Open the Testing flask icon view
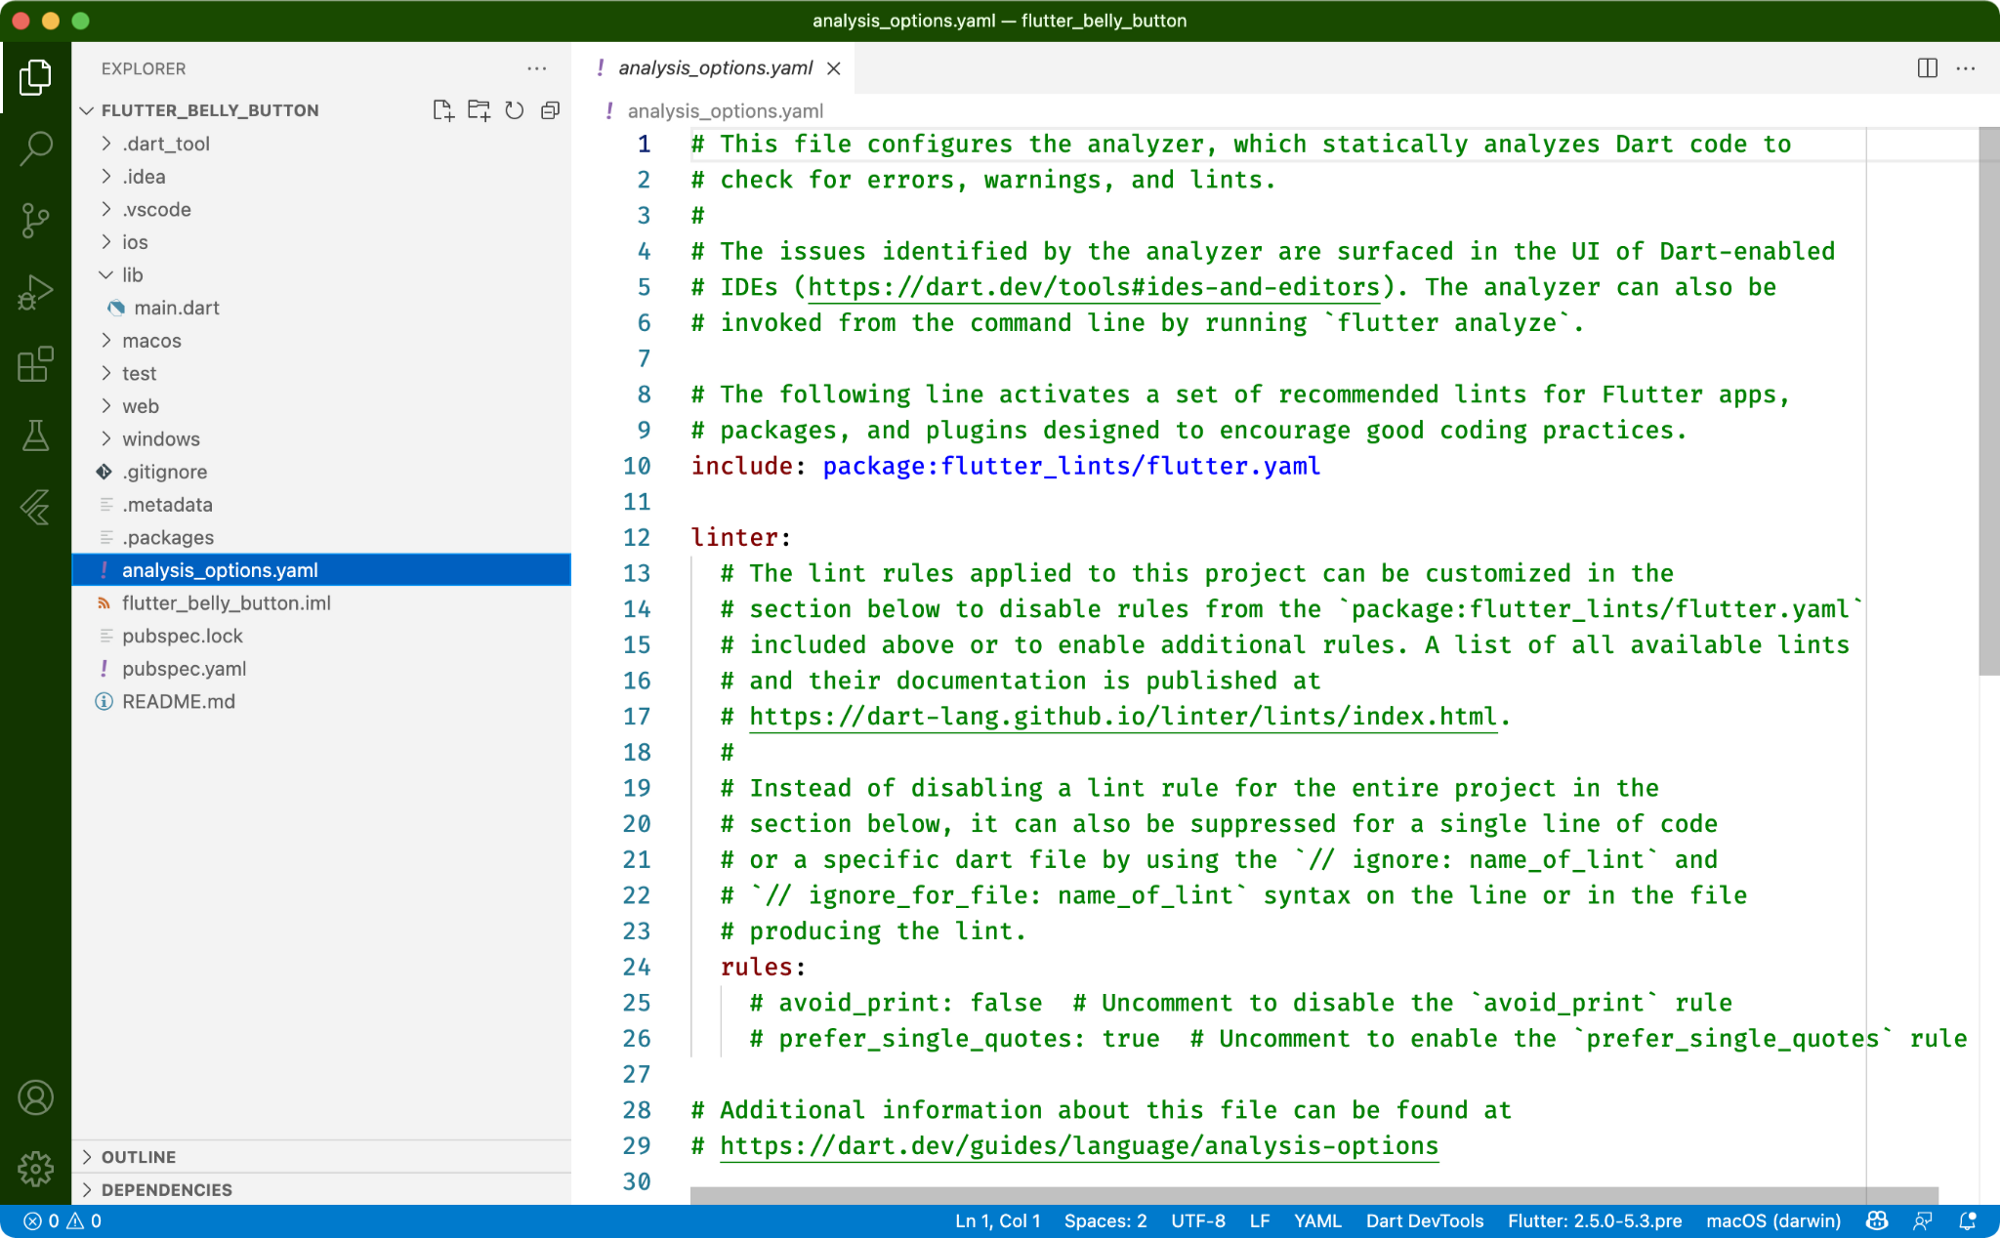This screenshot has height=1238, width=2000. [x=36, y=436]
